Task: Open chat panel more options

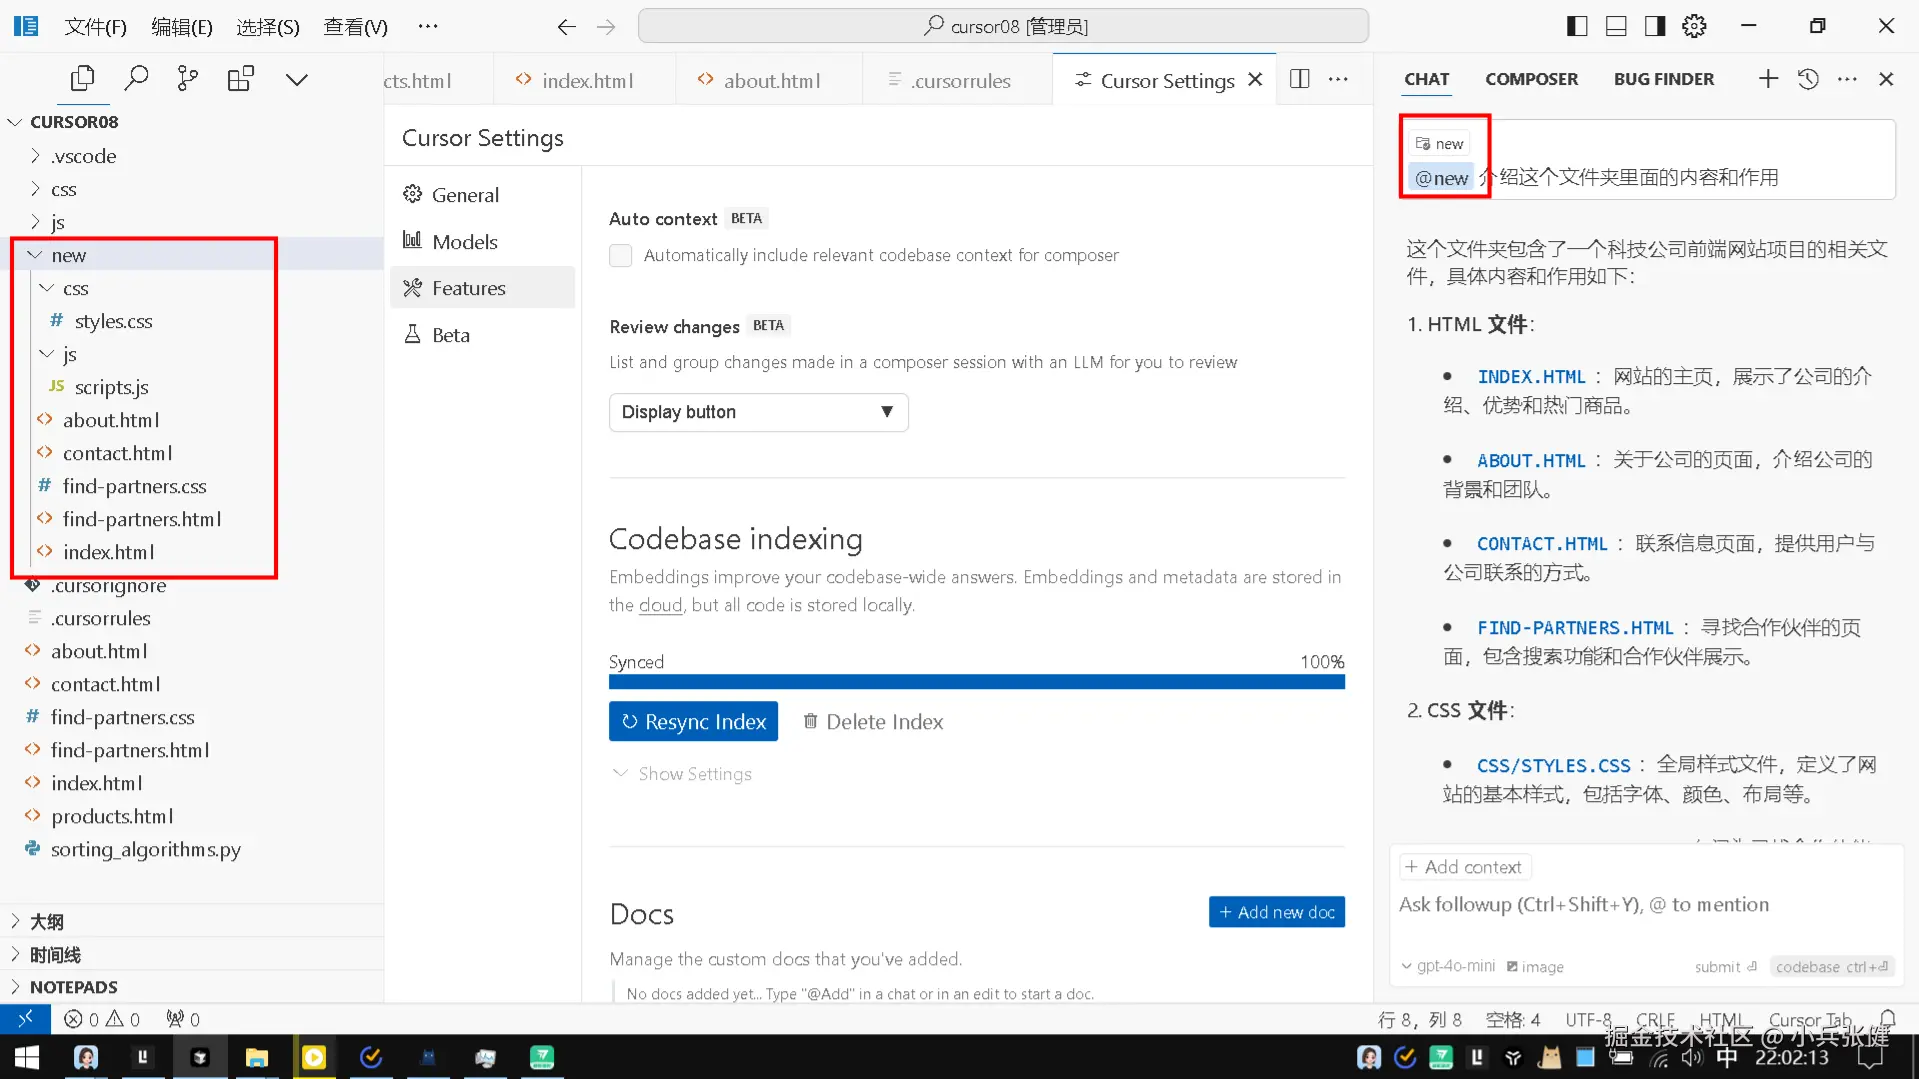Action: pyautogui.click(x=1847, y=79)
